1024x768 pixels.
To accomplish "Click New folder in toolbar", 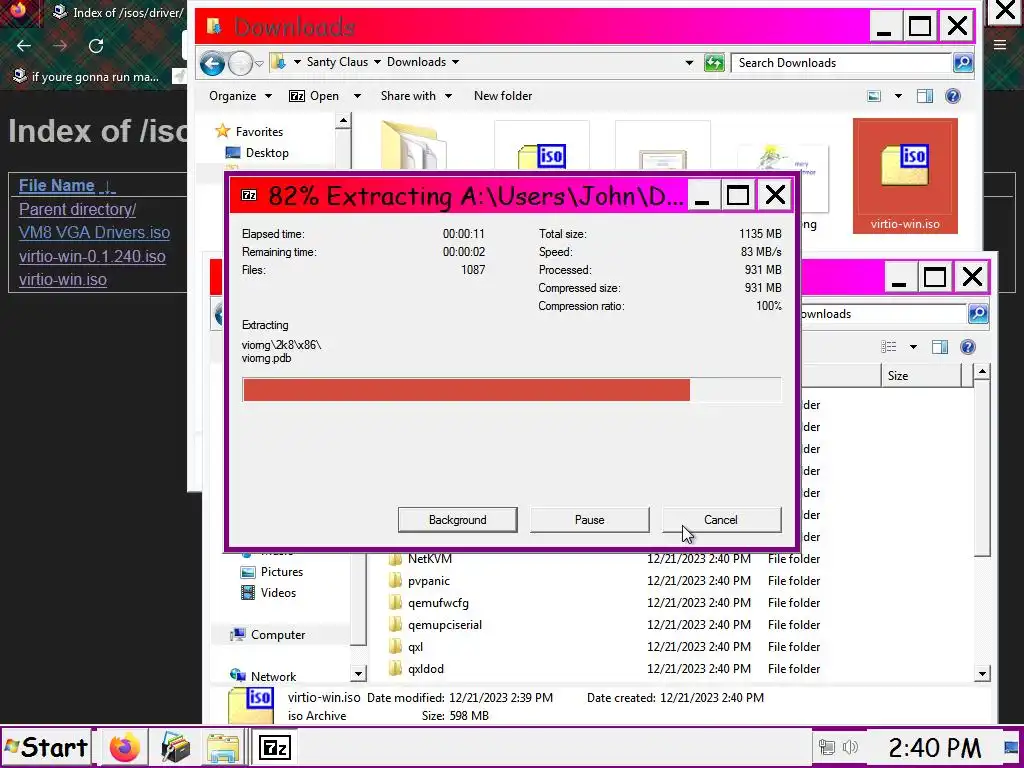I will click(x=503, y=96).
